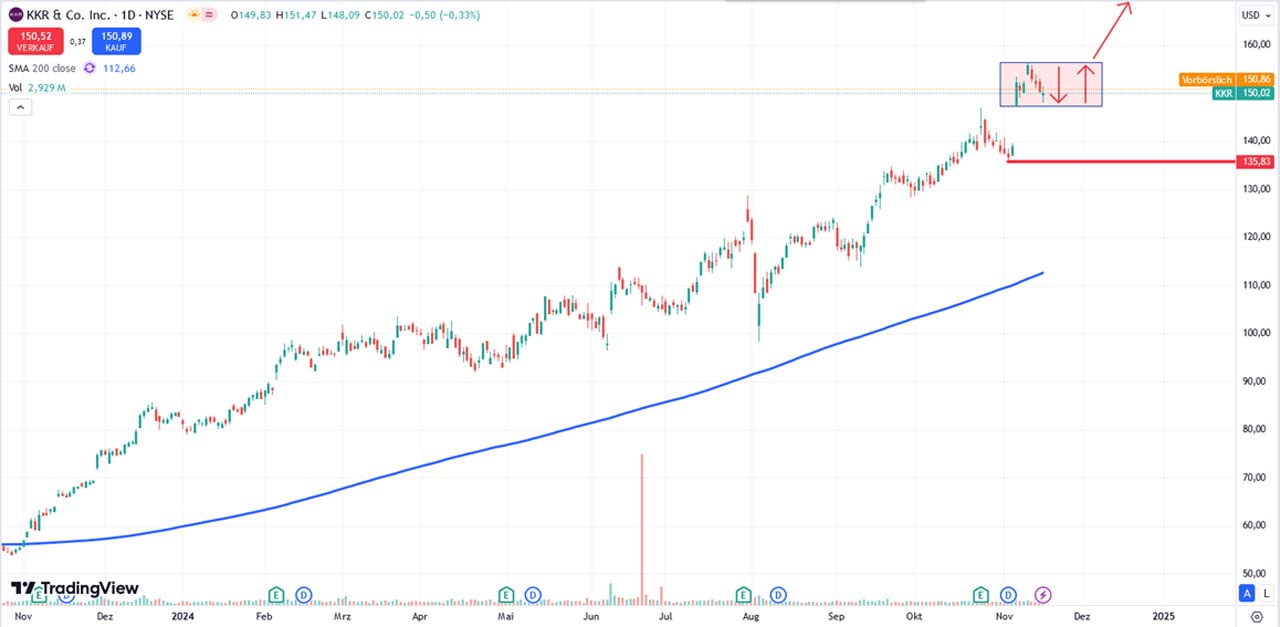Click the 2,929 M volume value
The height and width of the screenshot is (627, 1280).
click(x=46, y=88)
